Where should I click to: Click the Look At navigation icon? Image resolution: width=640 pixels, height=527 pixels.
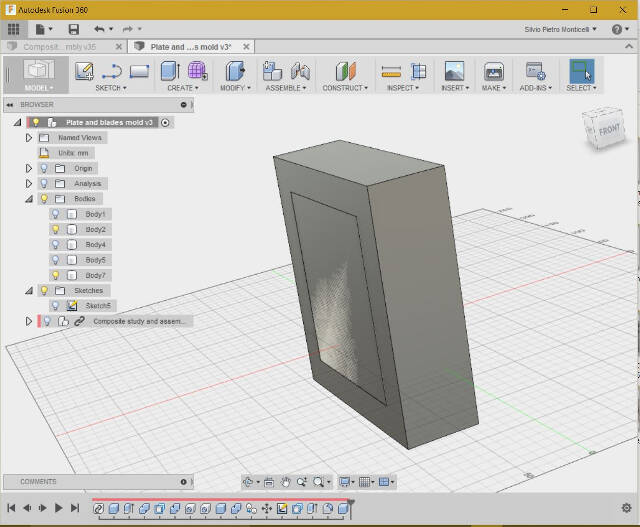point(269,482)
